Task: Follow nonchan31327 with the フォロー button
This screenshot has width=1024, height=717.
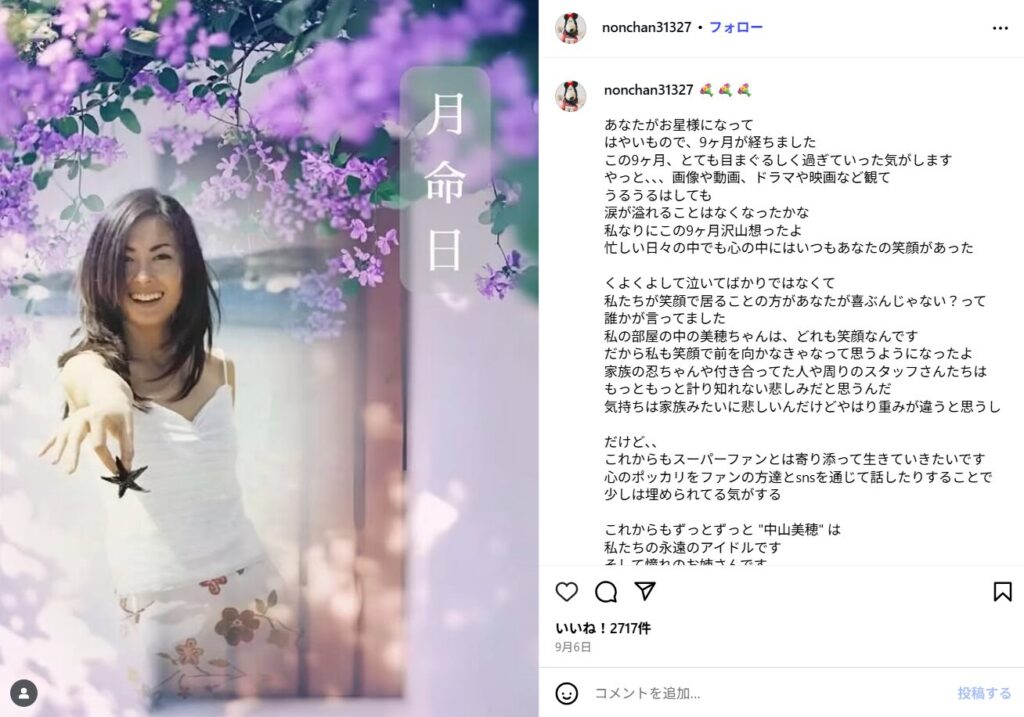Action: 735,27
